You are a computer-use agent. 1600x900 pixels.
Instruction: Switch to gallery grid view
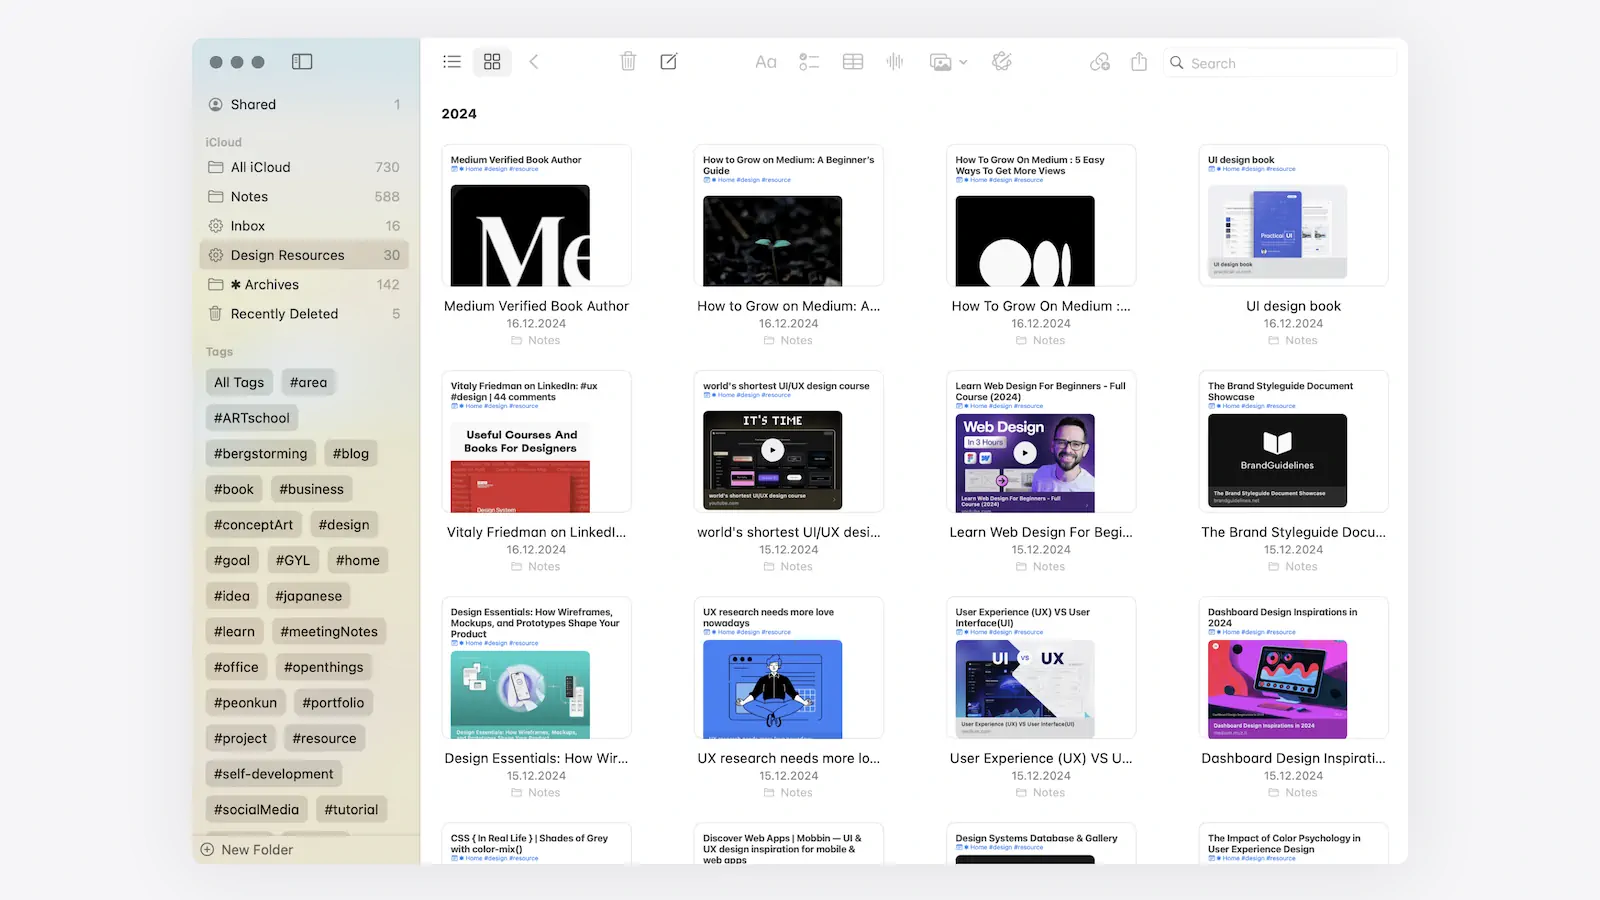(492, 62)
